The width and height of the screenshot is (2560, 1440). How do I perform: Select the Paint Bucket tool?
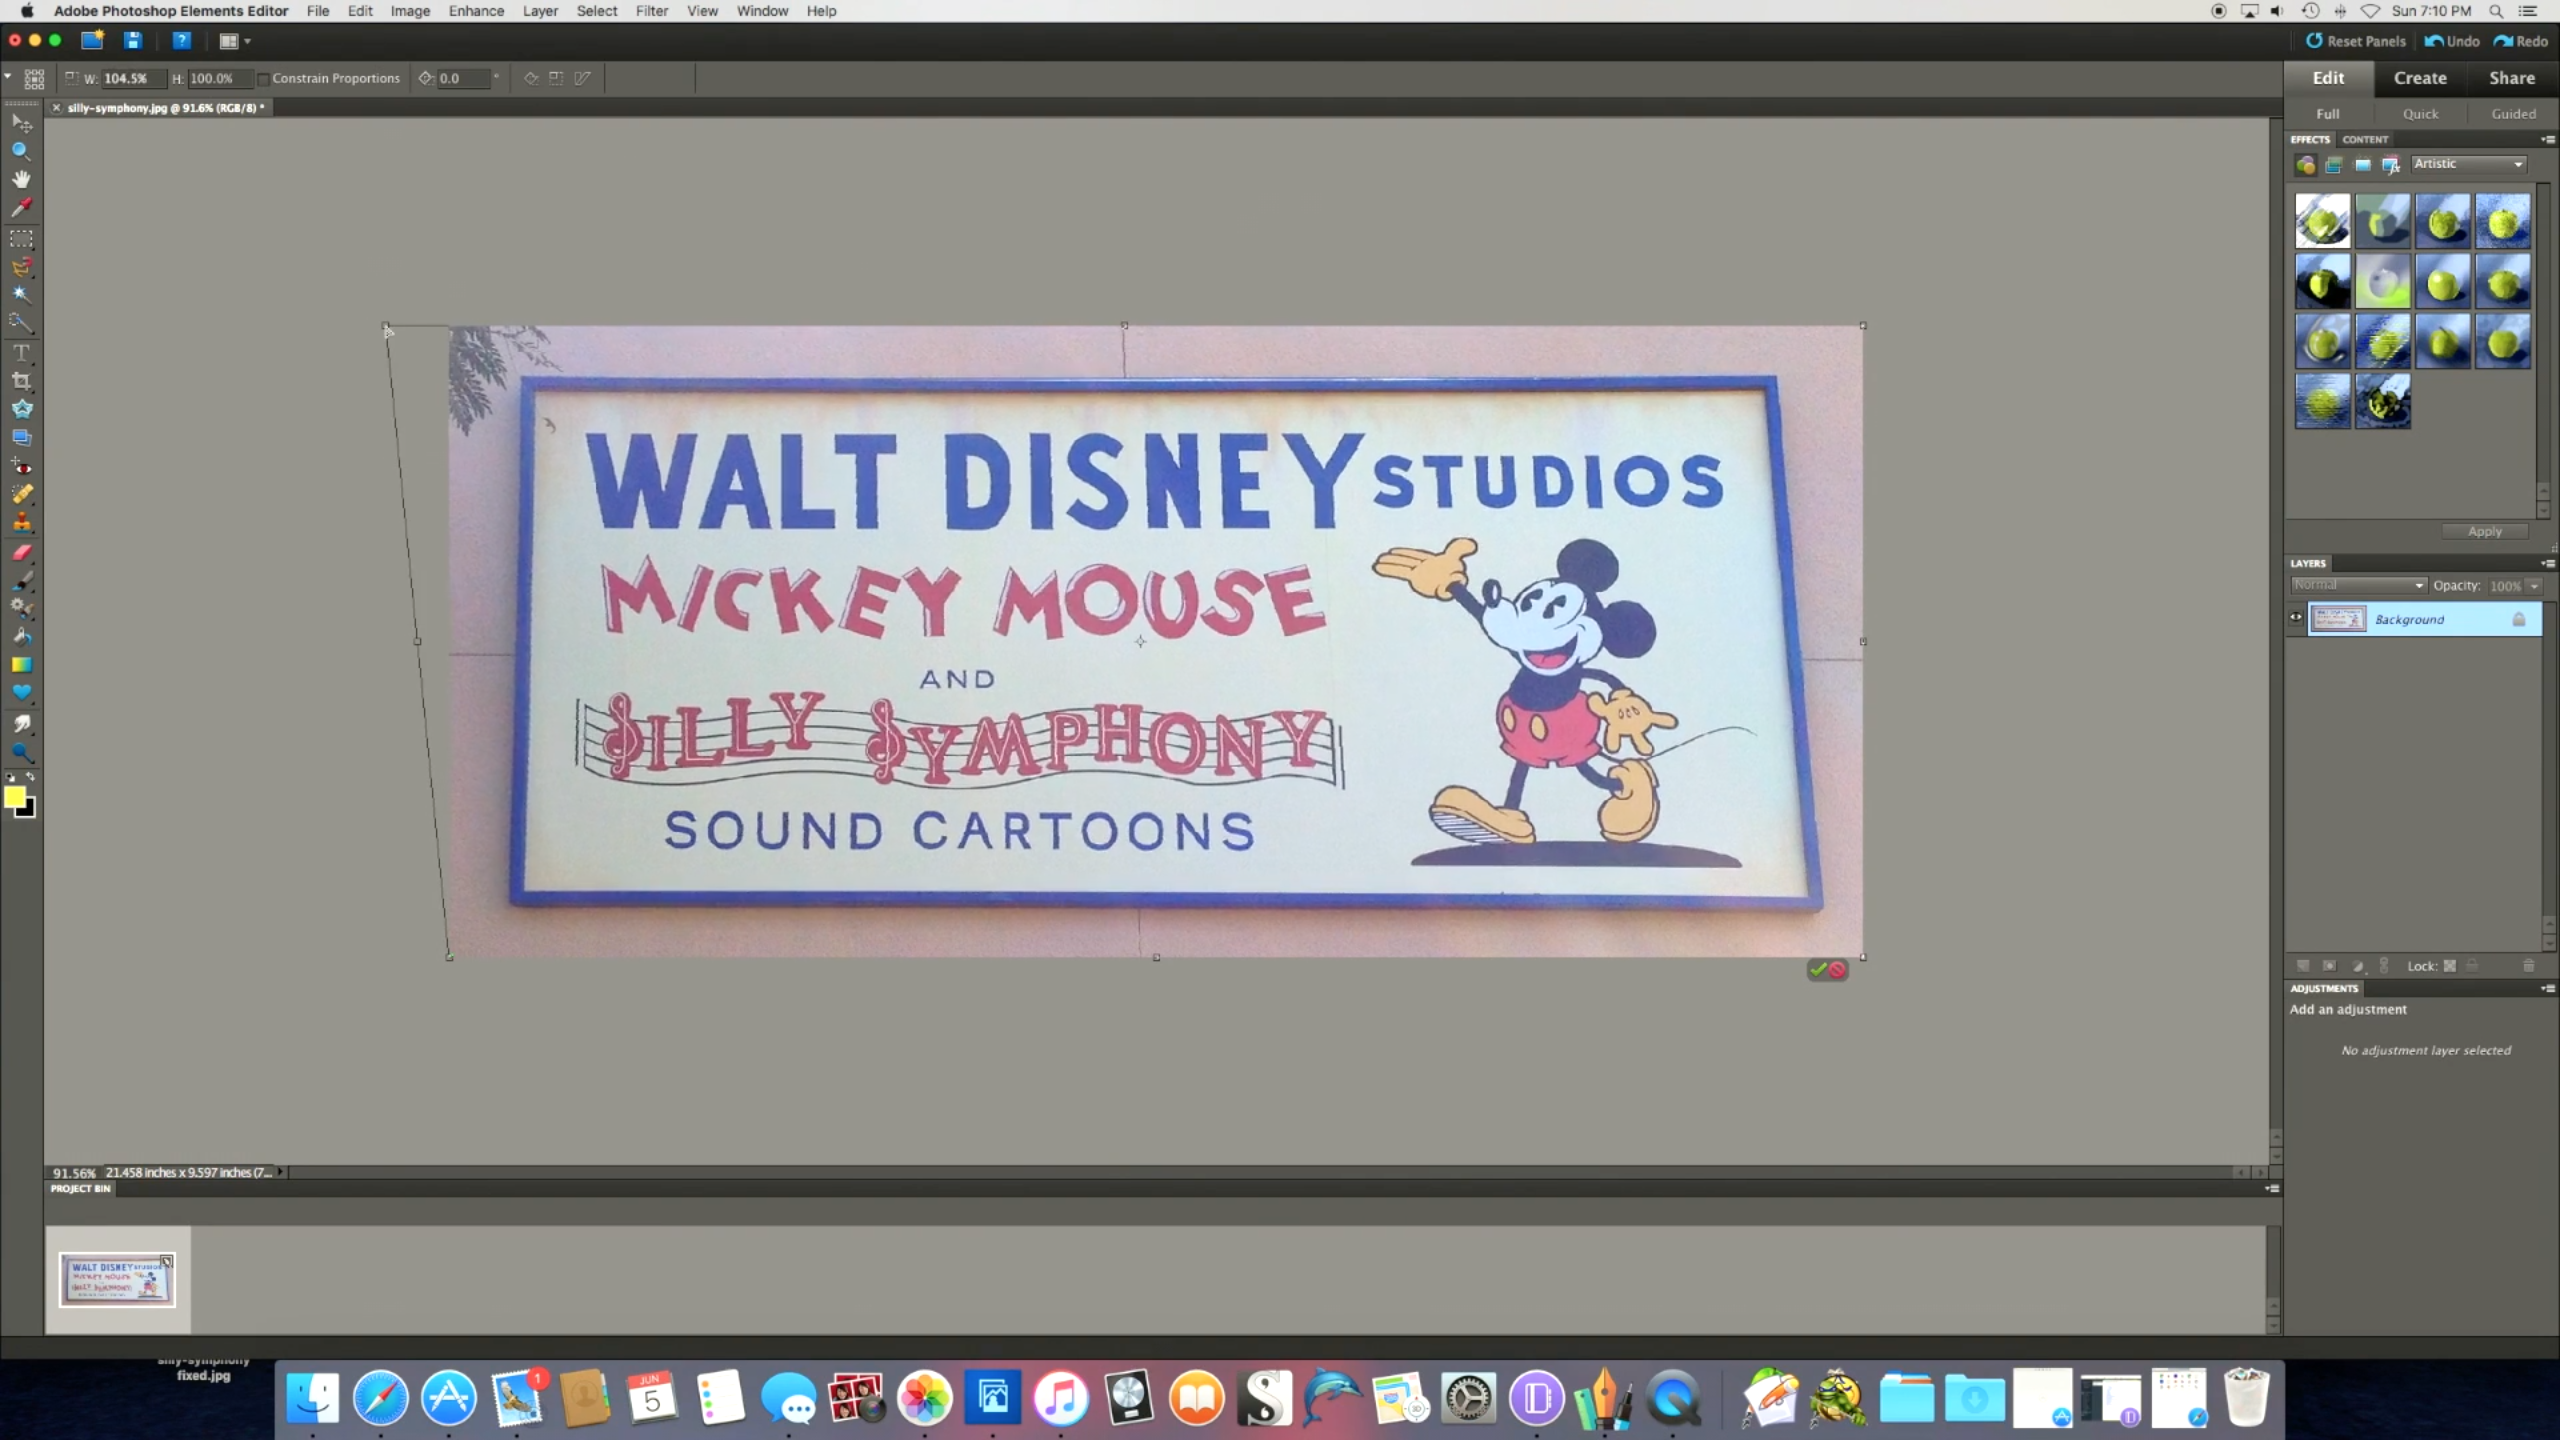tap(21, 636)
